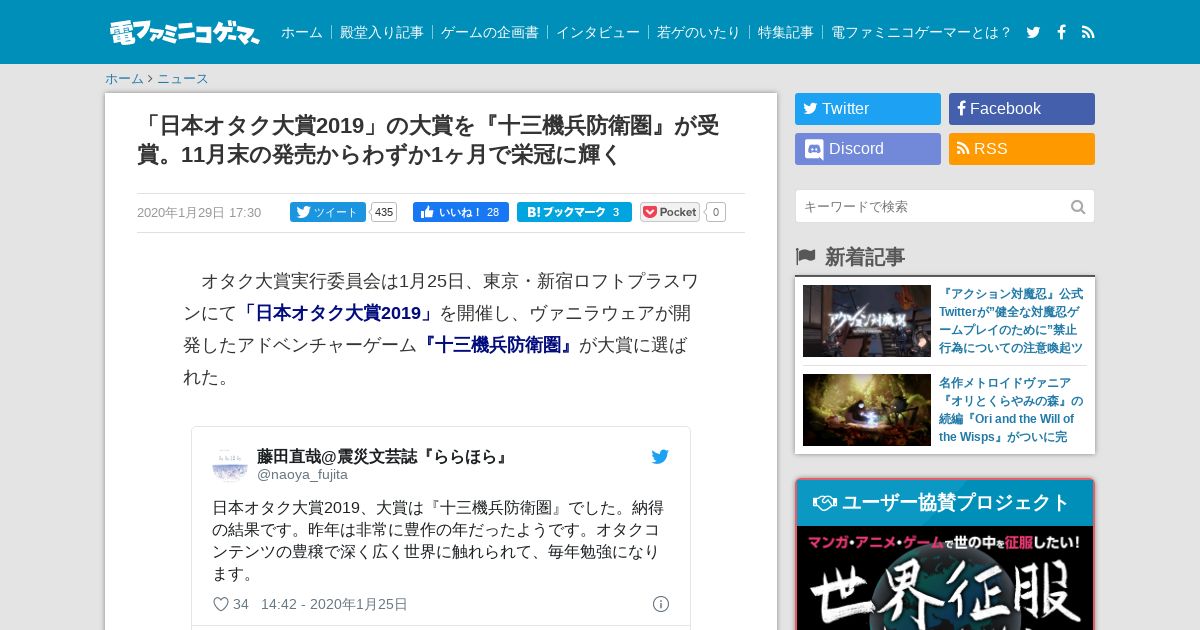Click the 電ファミニコゲーマー site logo
The height and width of the screenshot is (630, 1200).
pos(185,32)
